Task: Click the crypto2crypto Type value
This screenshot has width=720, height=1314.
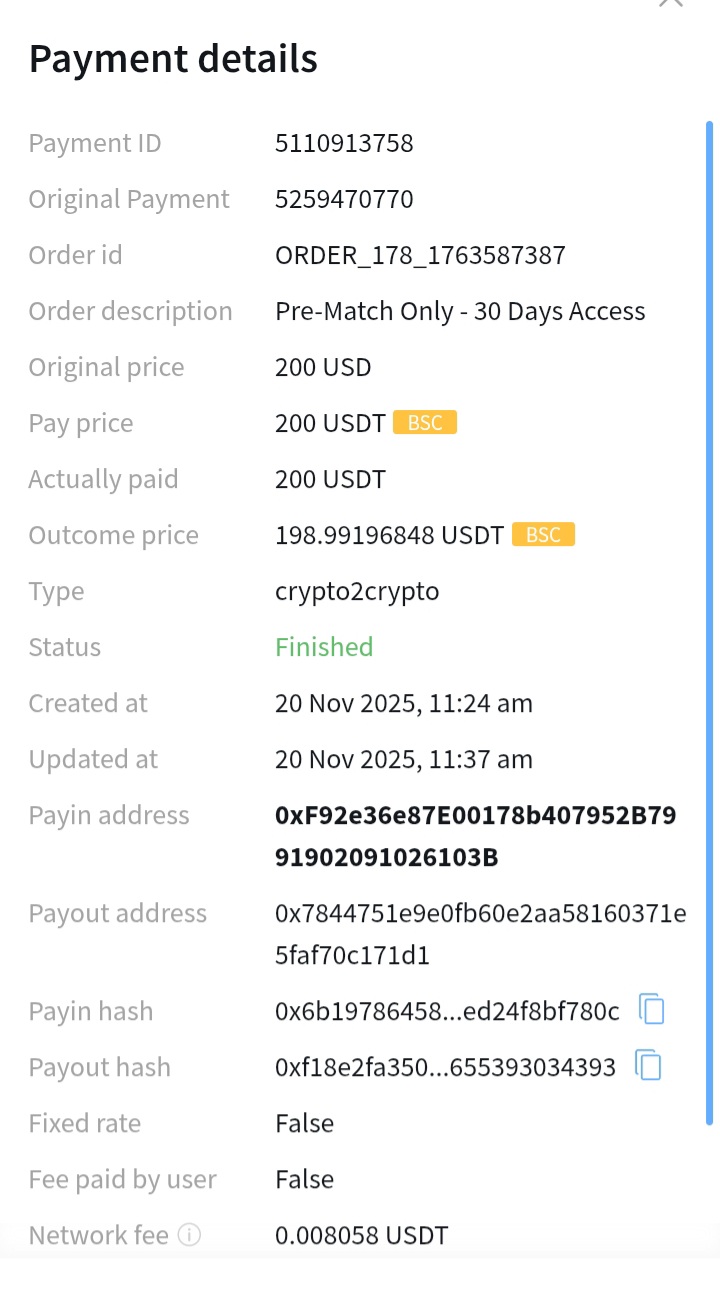Action: [x=357, y=591]
